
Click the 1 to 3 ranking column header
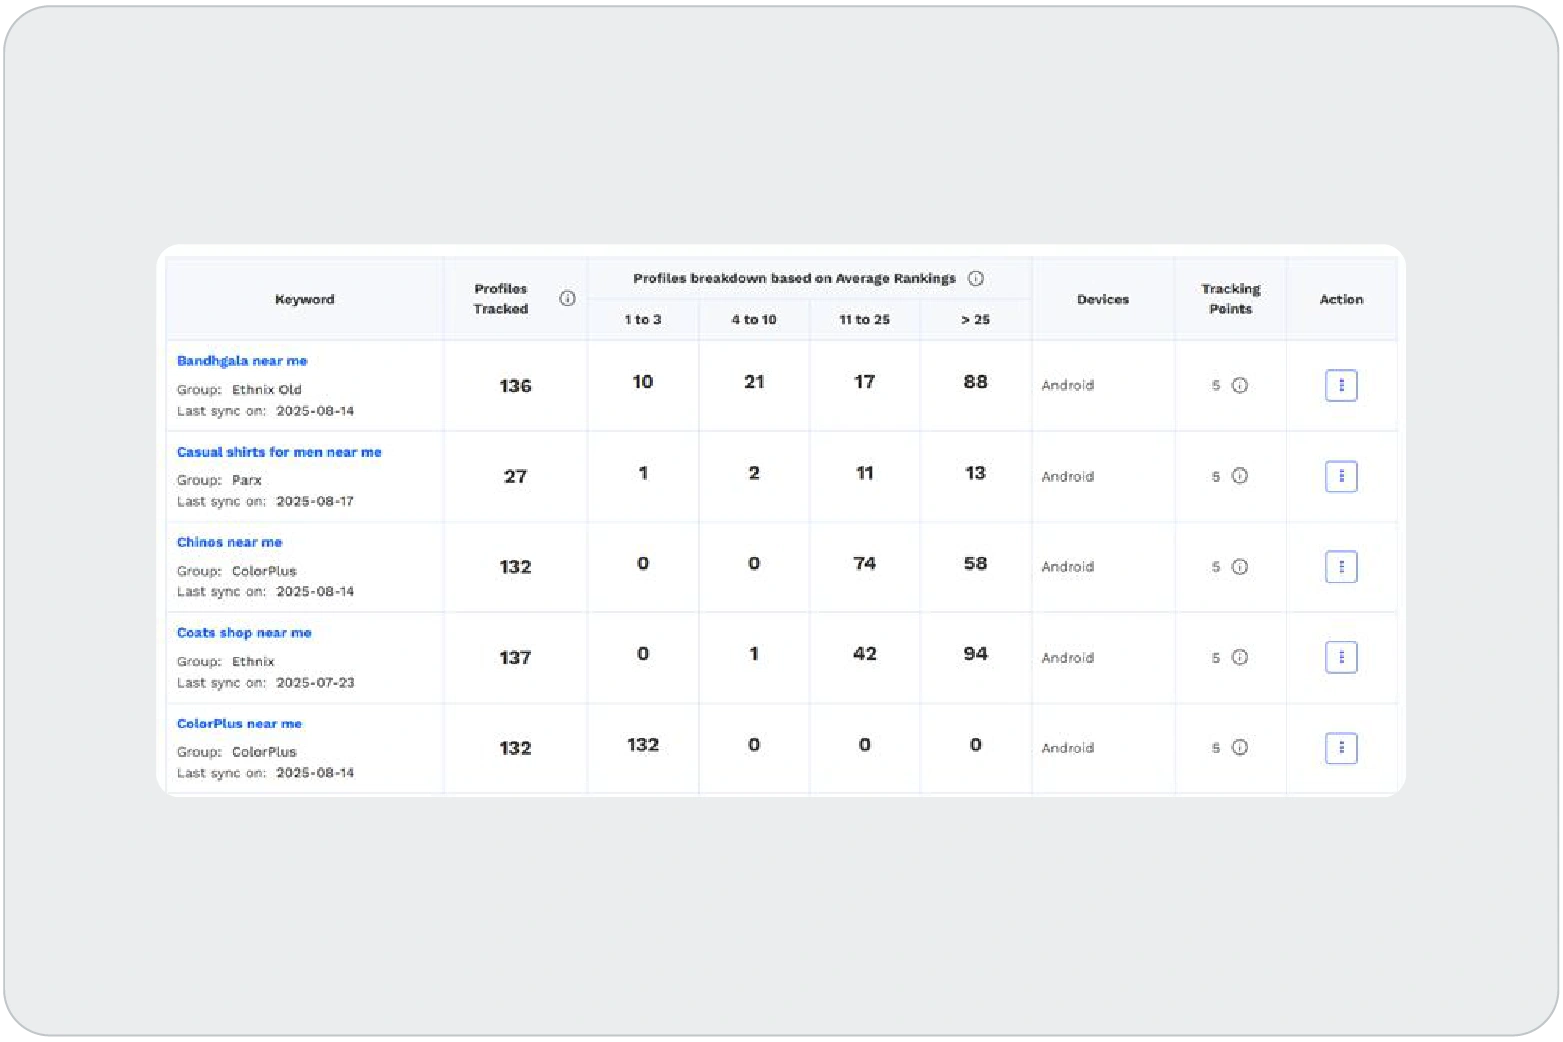click(642, 320)
